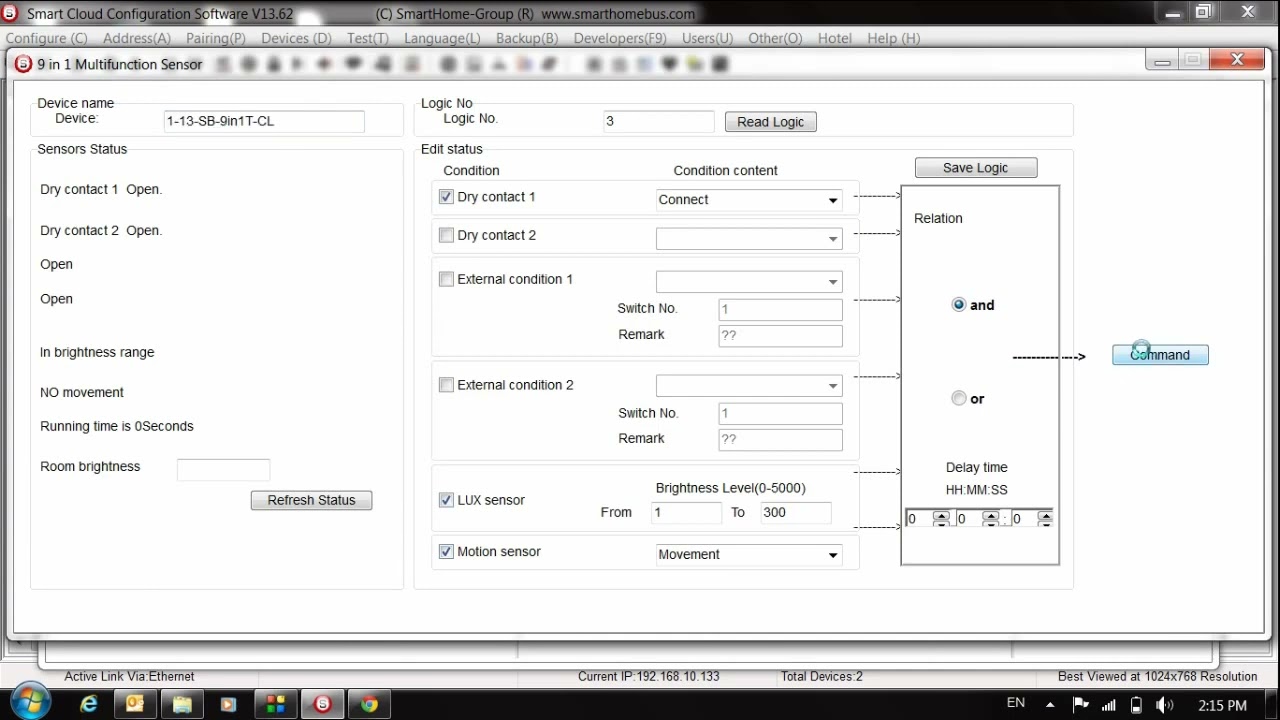Open the media player taskbar icon
This screenshot has width=1280, height=720.
[x=228, y=704]
